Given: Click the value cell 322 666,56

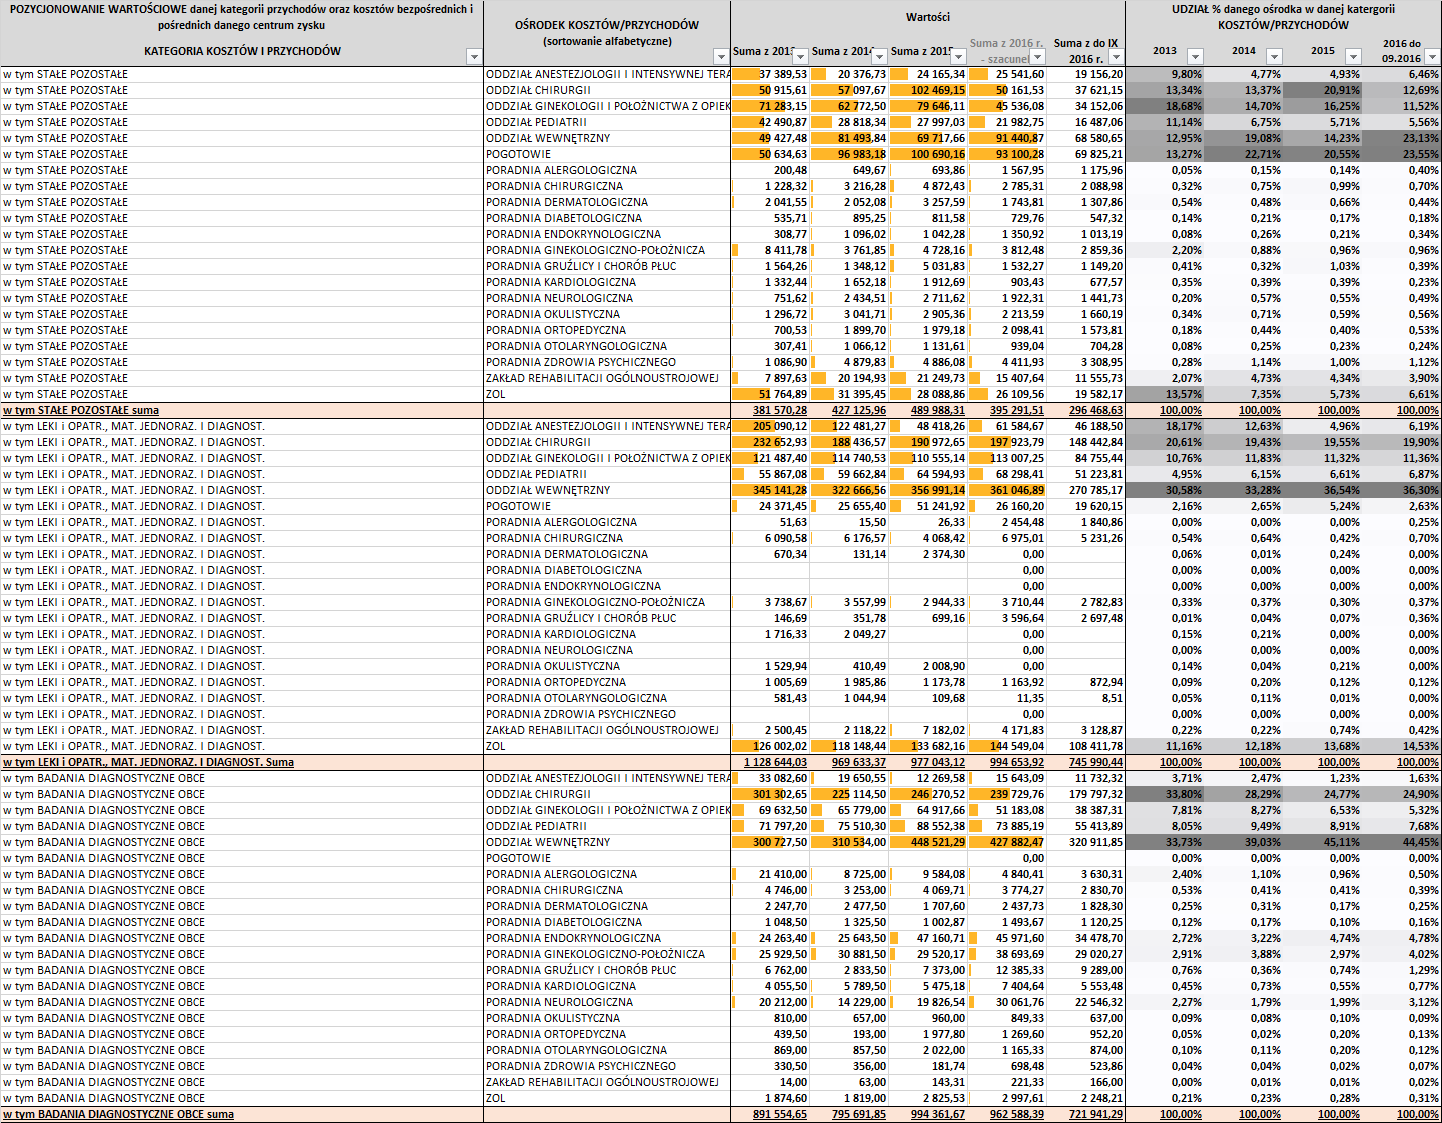Looking at the screenshot, I should pyautogui.click(x=849, y=490).
